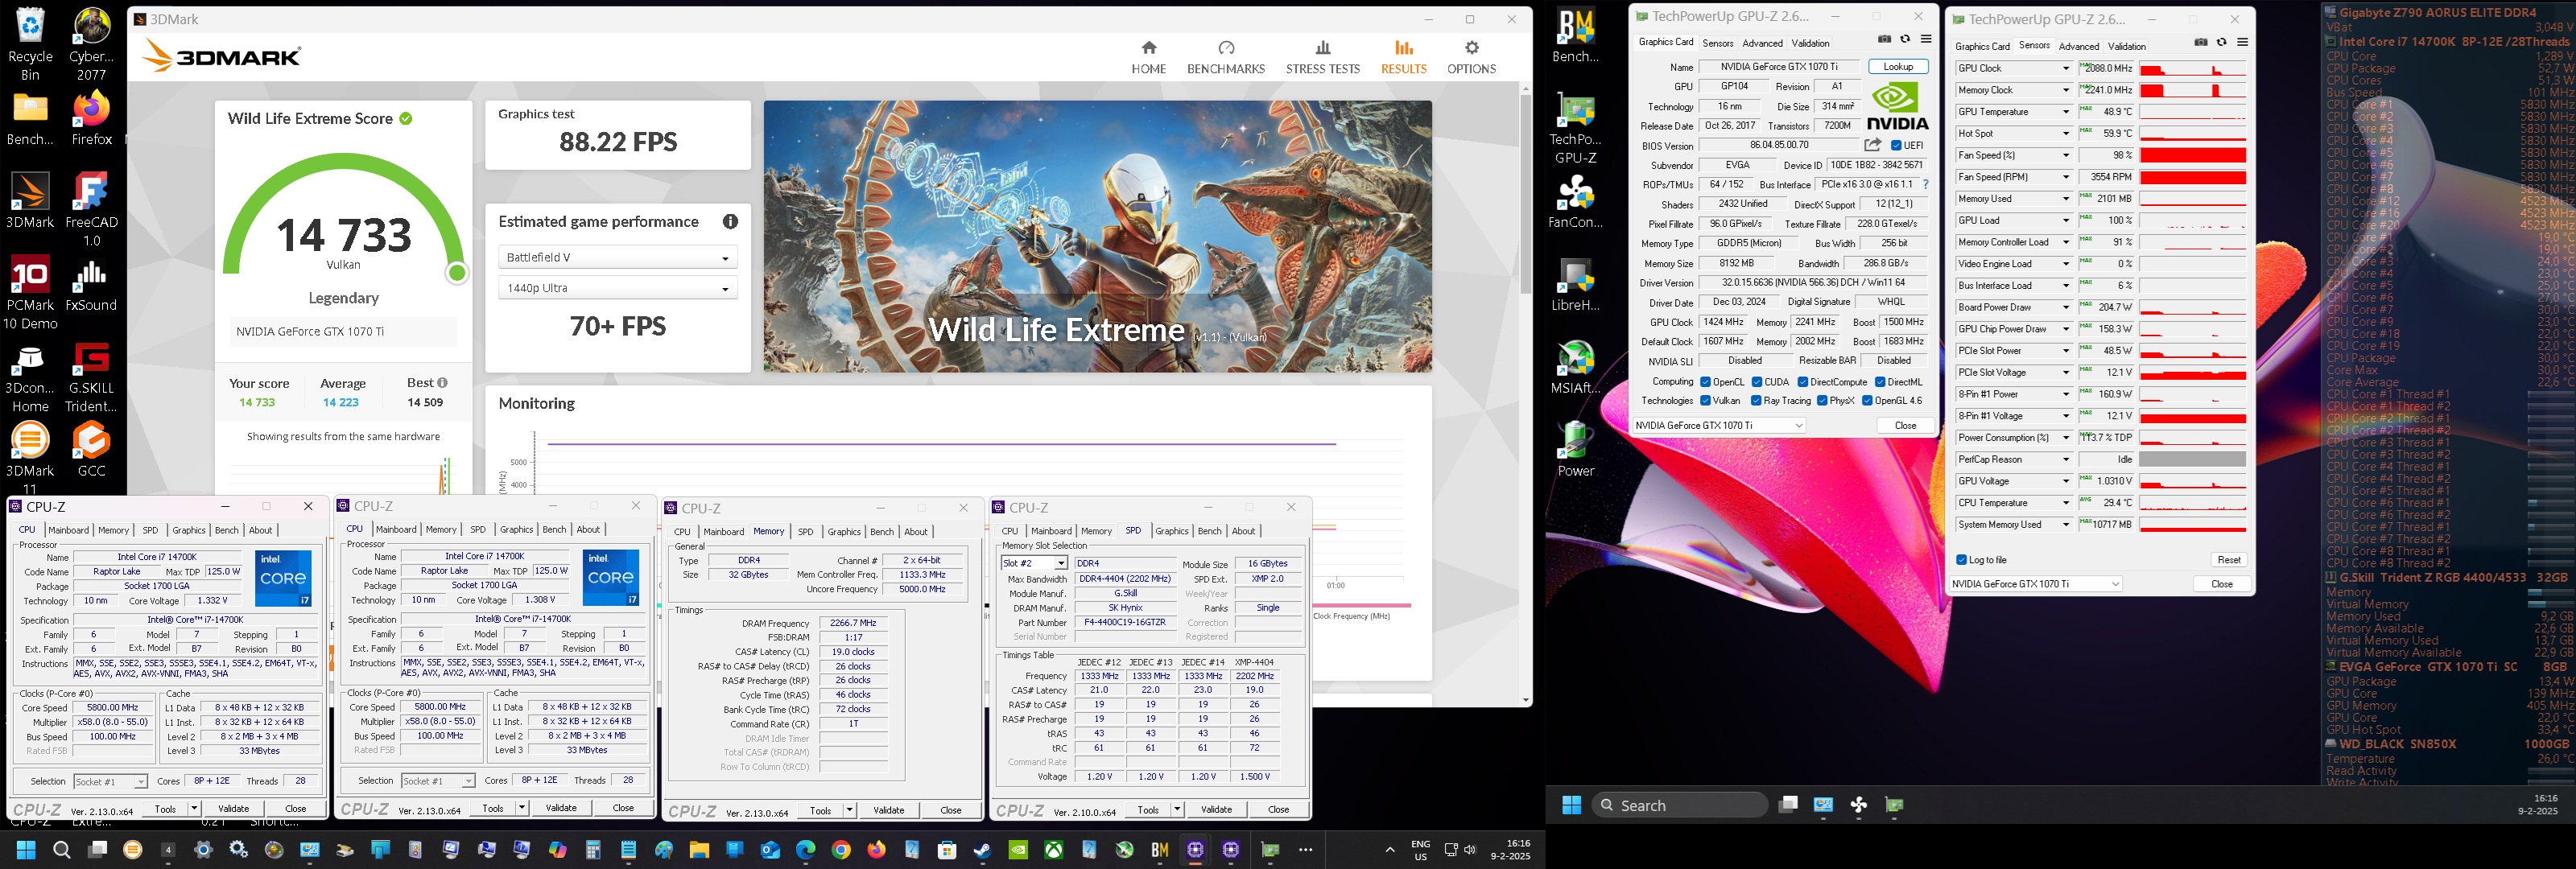Open 3DMark BENCHMARKS section
This screenshot has height=869, width=2576.
[x=1226, y=57]
